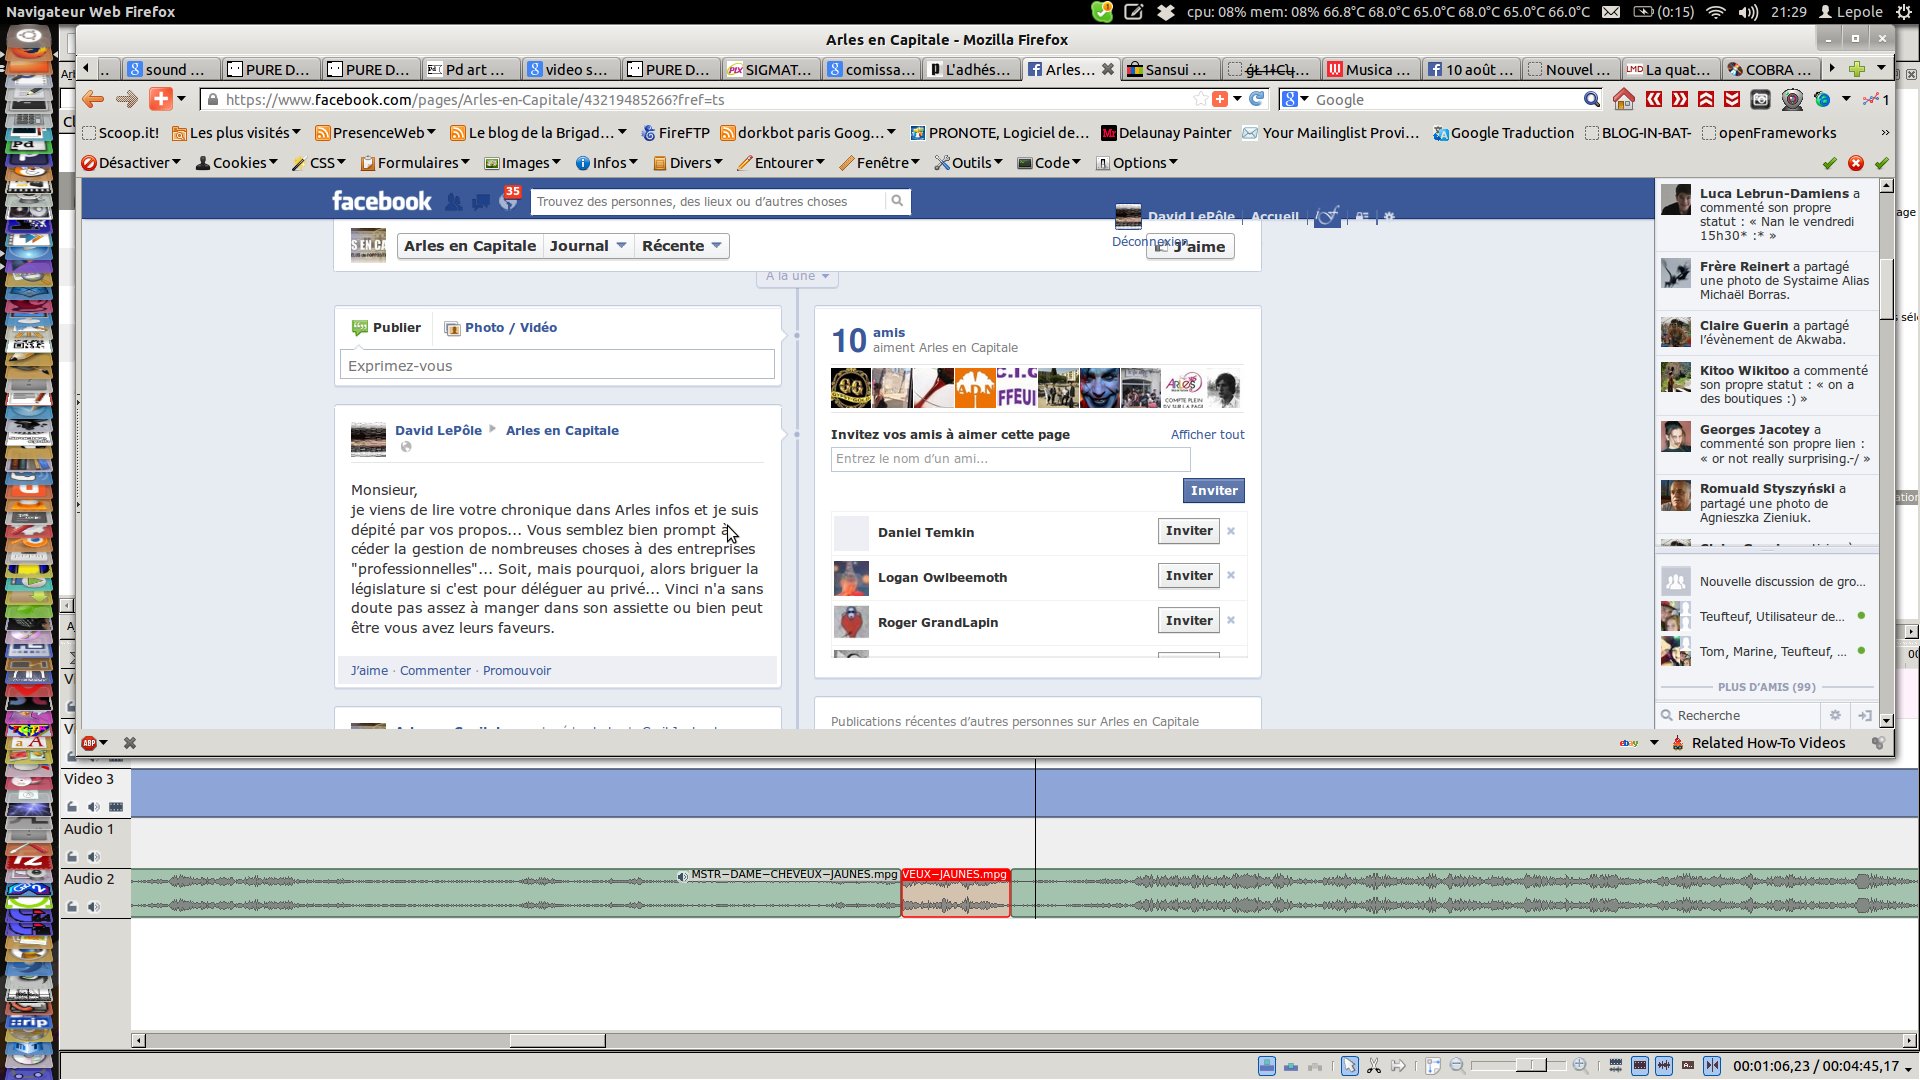This screenshot has height=1080, width=1920.
Task: Hide video on Video 3 track
Action: pos(116,807)
